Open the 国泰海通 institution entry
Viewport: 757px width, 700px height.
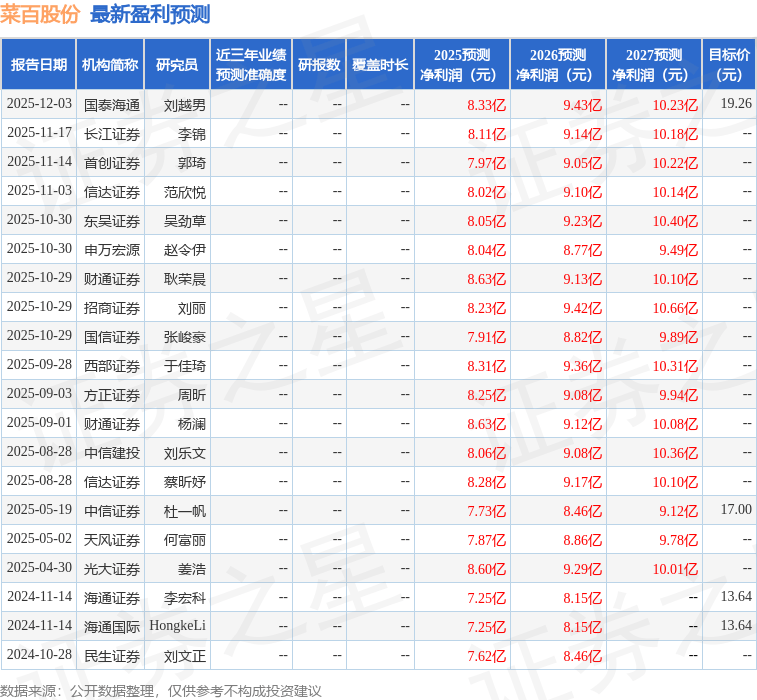[112, 104]
